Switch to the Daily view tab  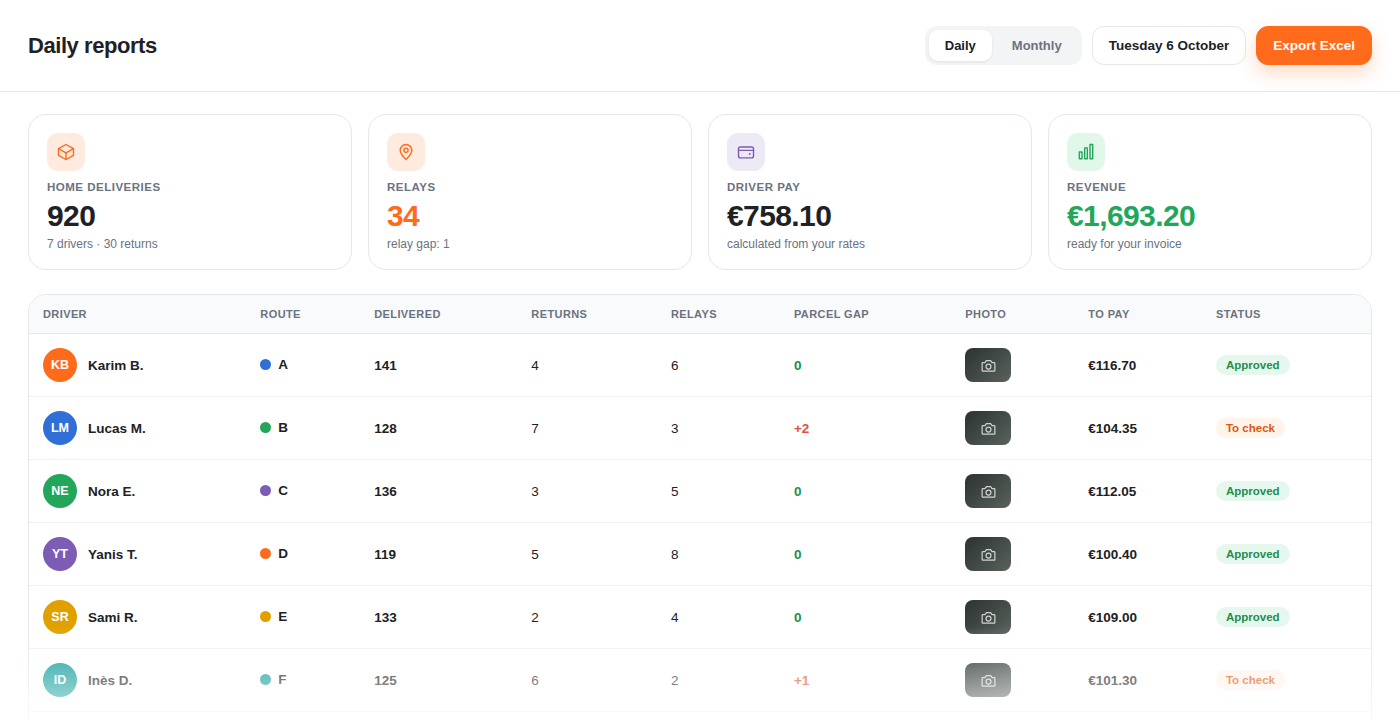960,46
